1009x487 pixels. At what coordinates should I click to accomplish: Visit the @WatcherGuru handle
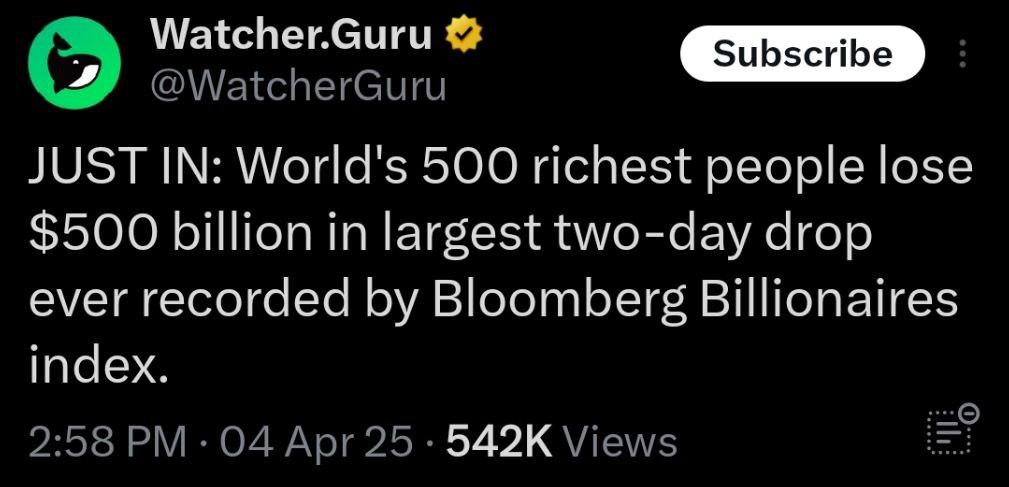click(x=298, y=86)
